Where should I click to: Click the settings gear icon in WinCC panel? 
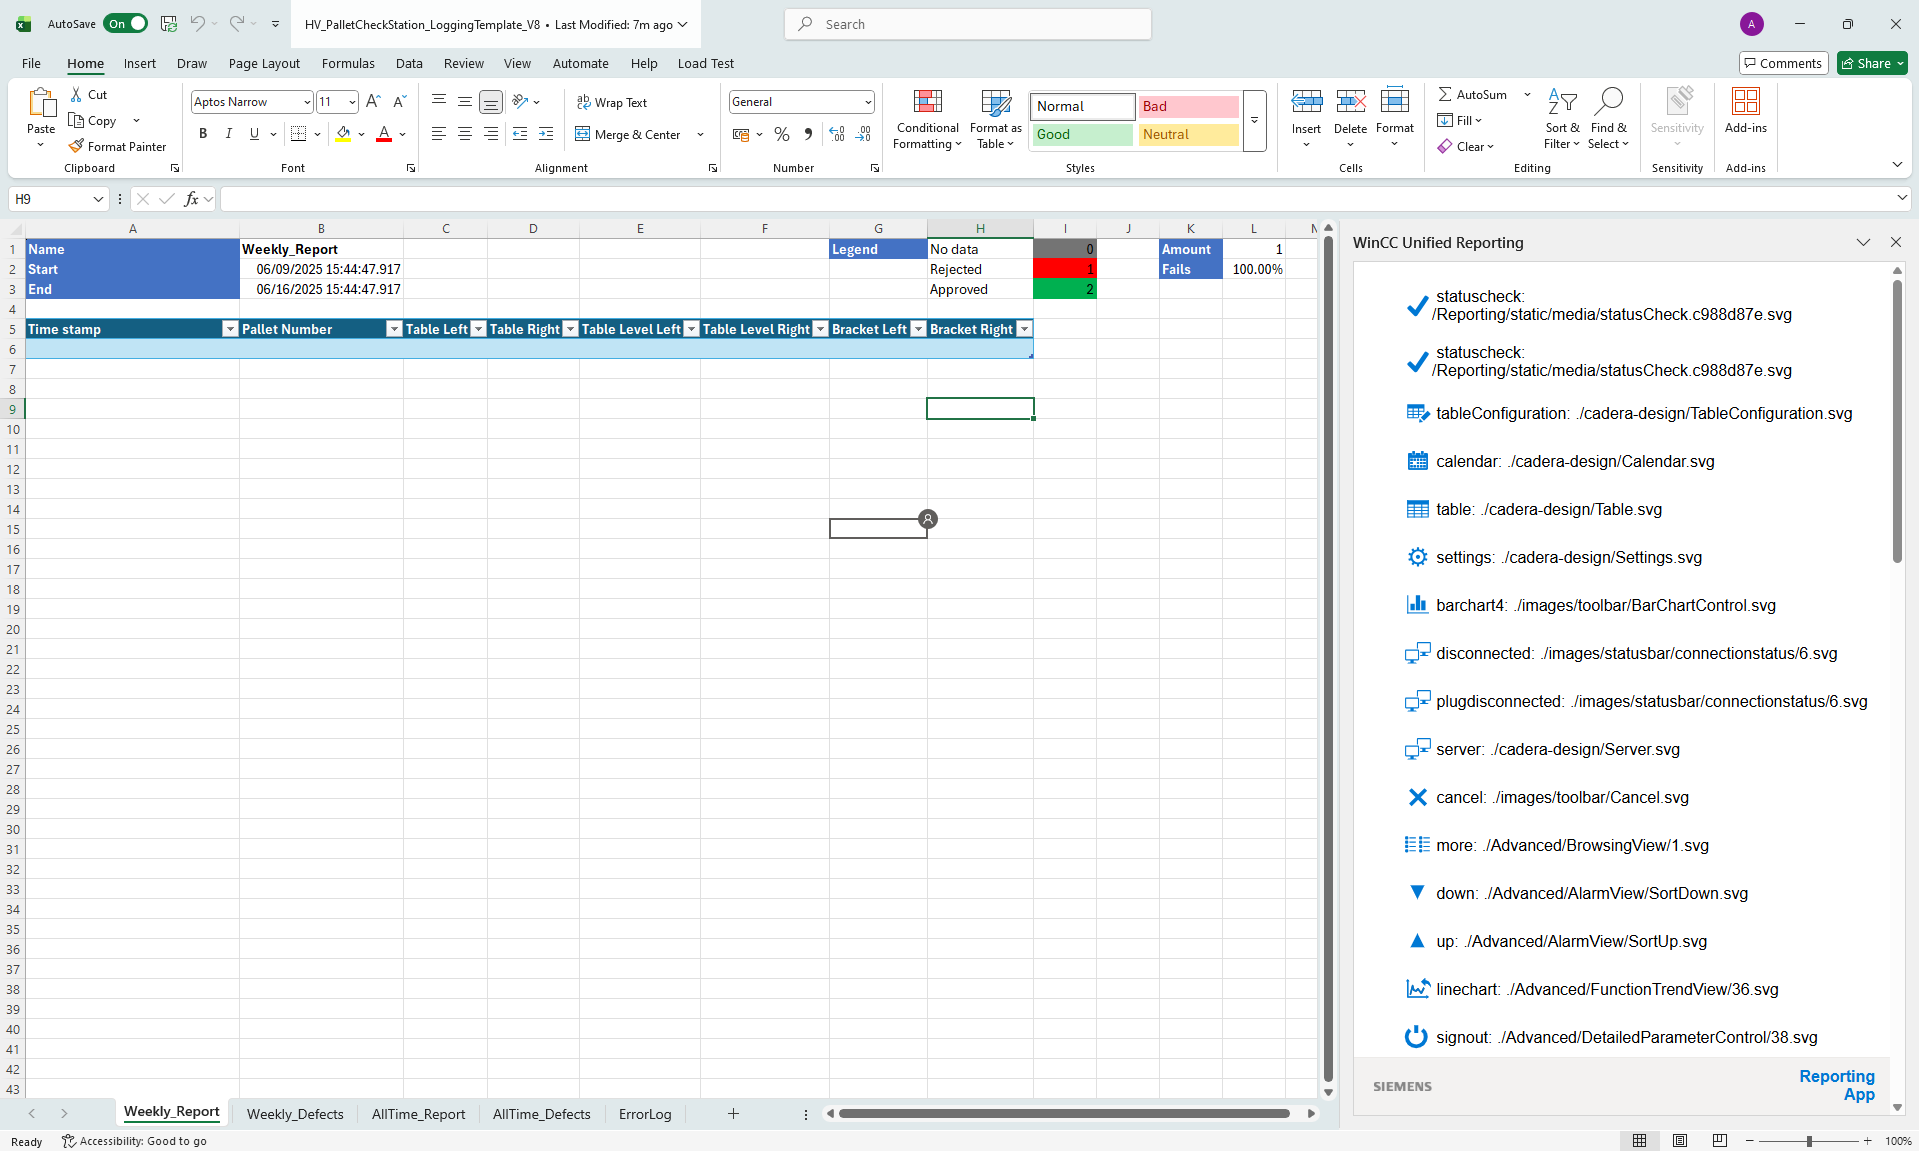point(1417,557)
